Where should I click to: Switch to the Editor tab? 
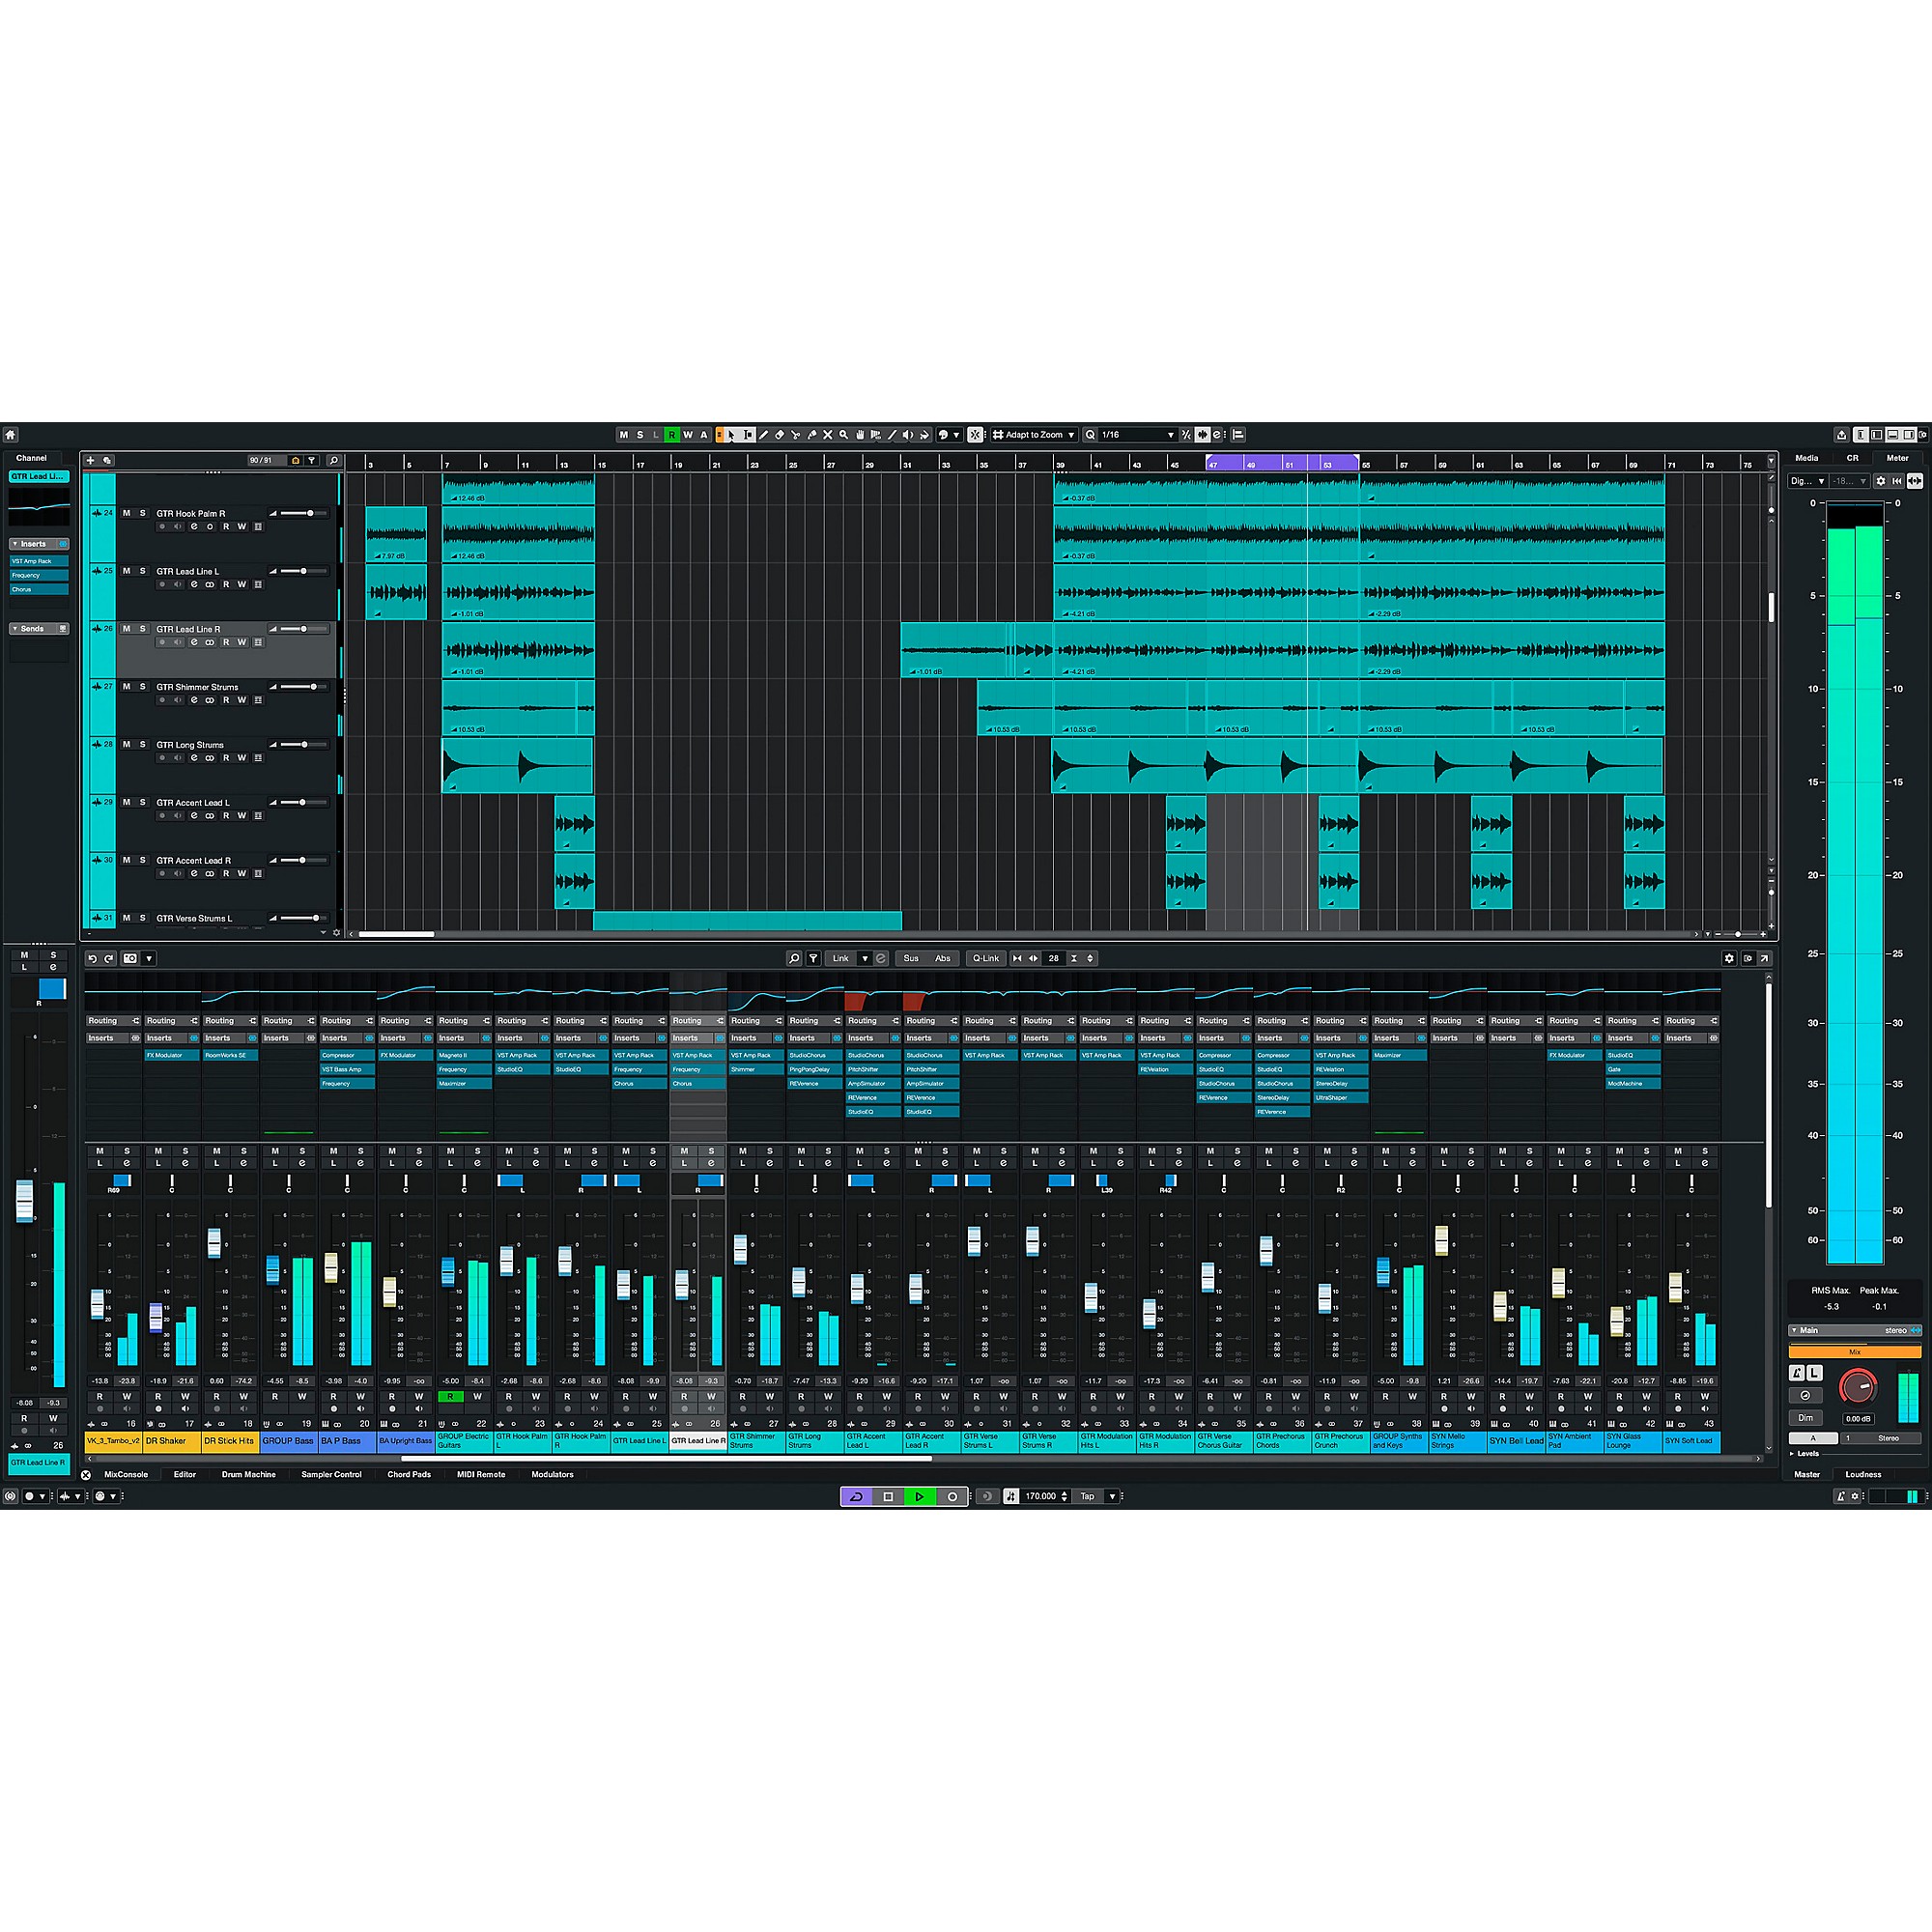pos(185,1474)
